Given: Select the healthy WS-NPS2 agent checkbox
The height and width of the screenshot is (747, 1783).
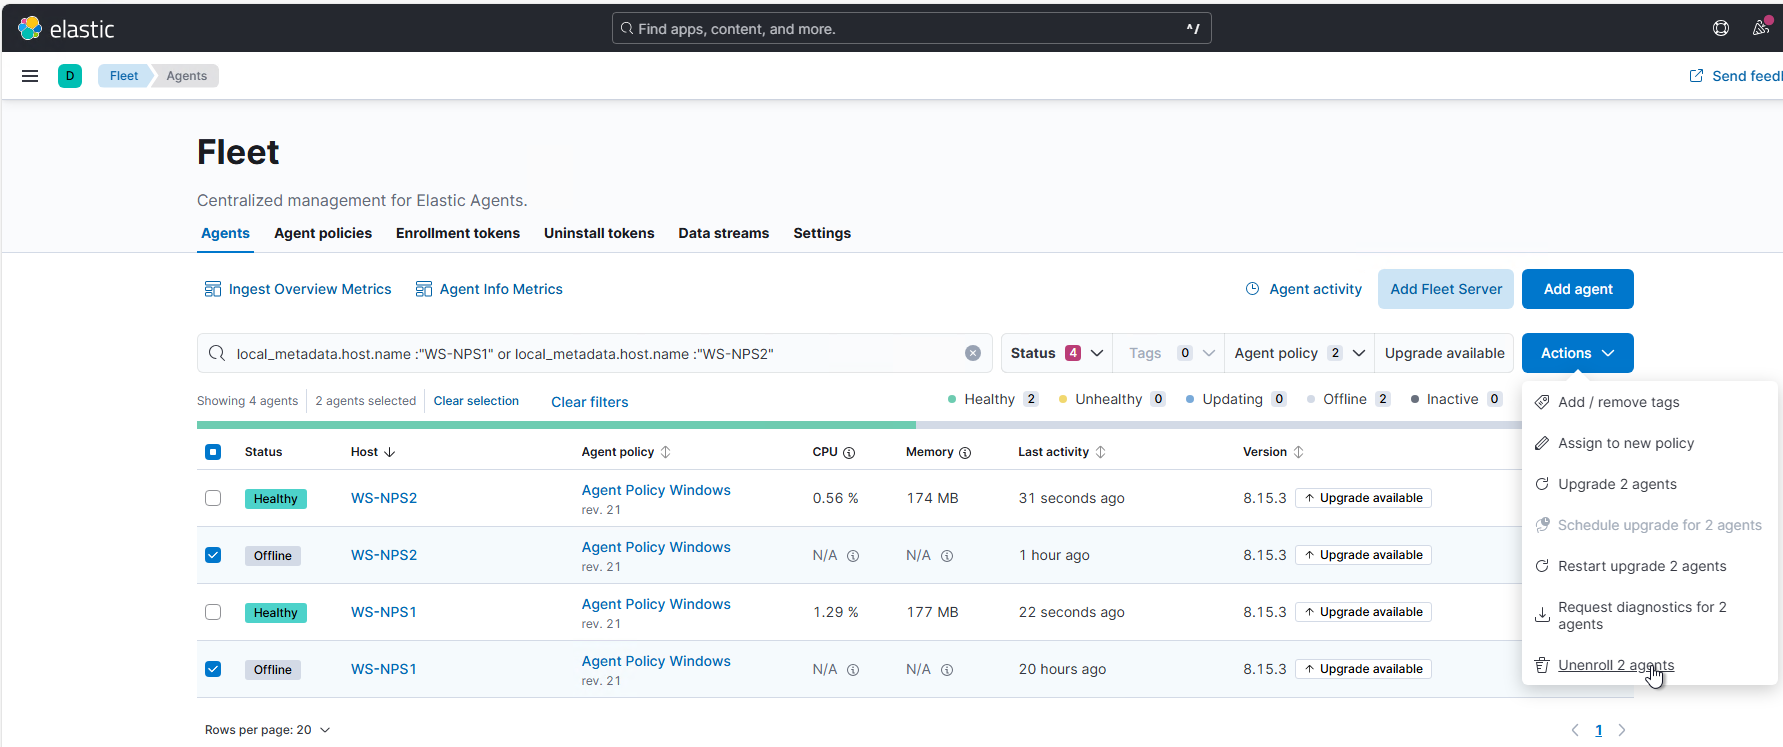Looking at the screenshot, I should 213,498.
